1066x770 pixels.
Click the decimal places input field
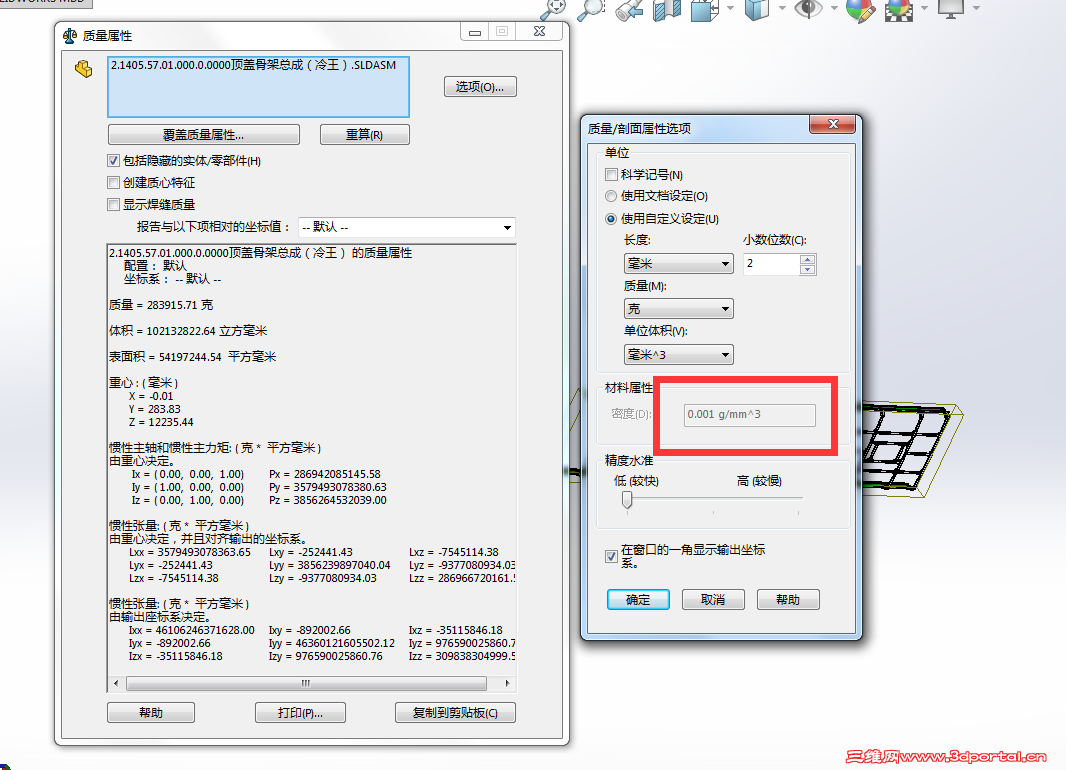(771, 264)
